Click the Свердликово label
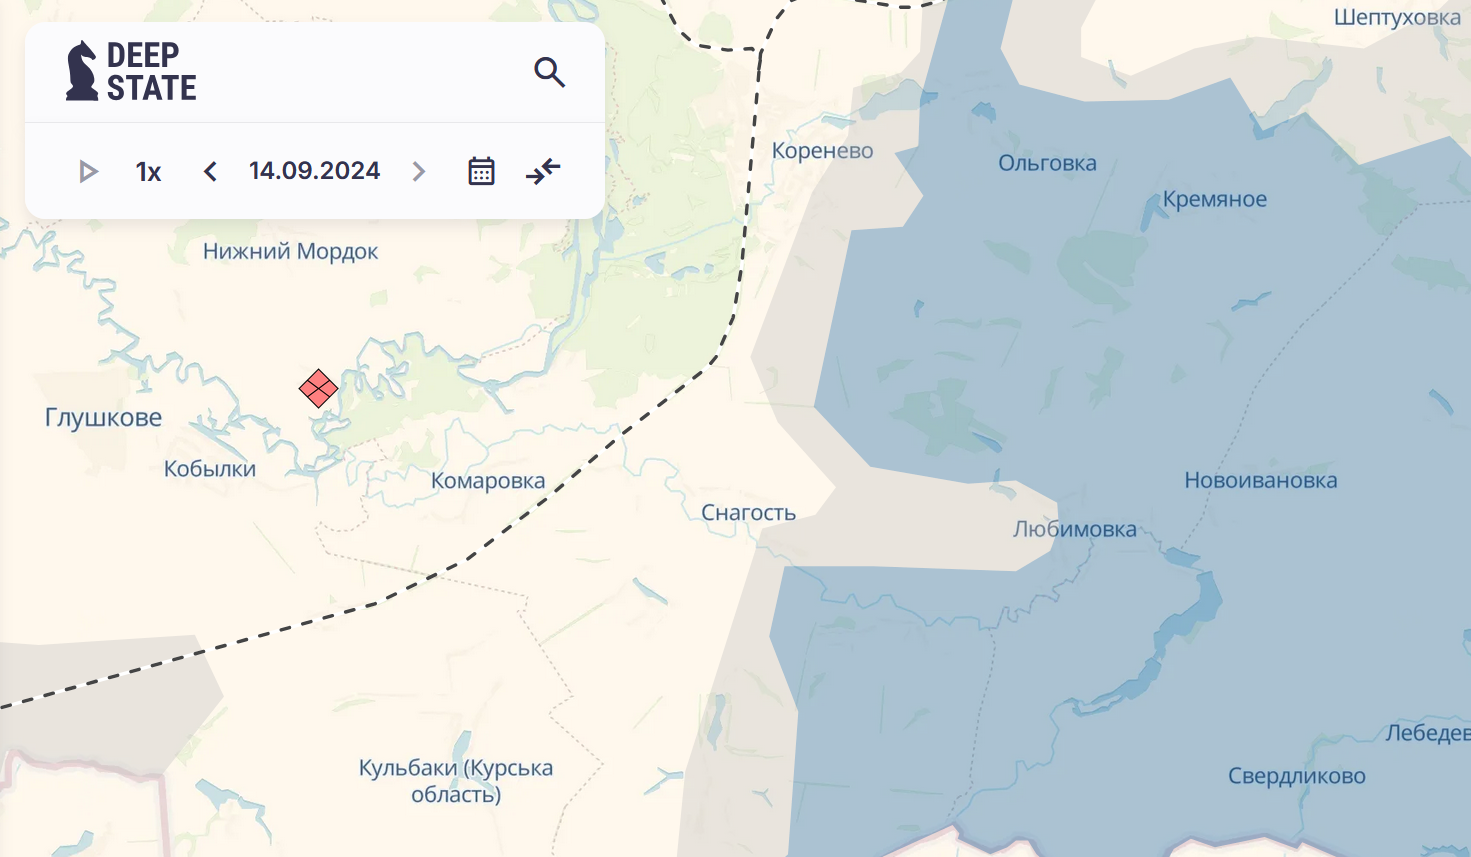 [x=1296, y=776]
